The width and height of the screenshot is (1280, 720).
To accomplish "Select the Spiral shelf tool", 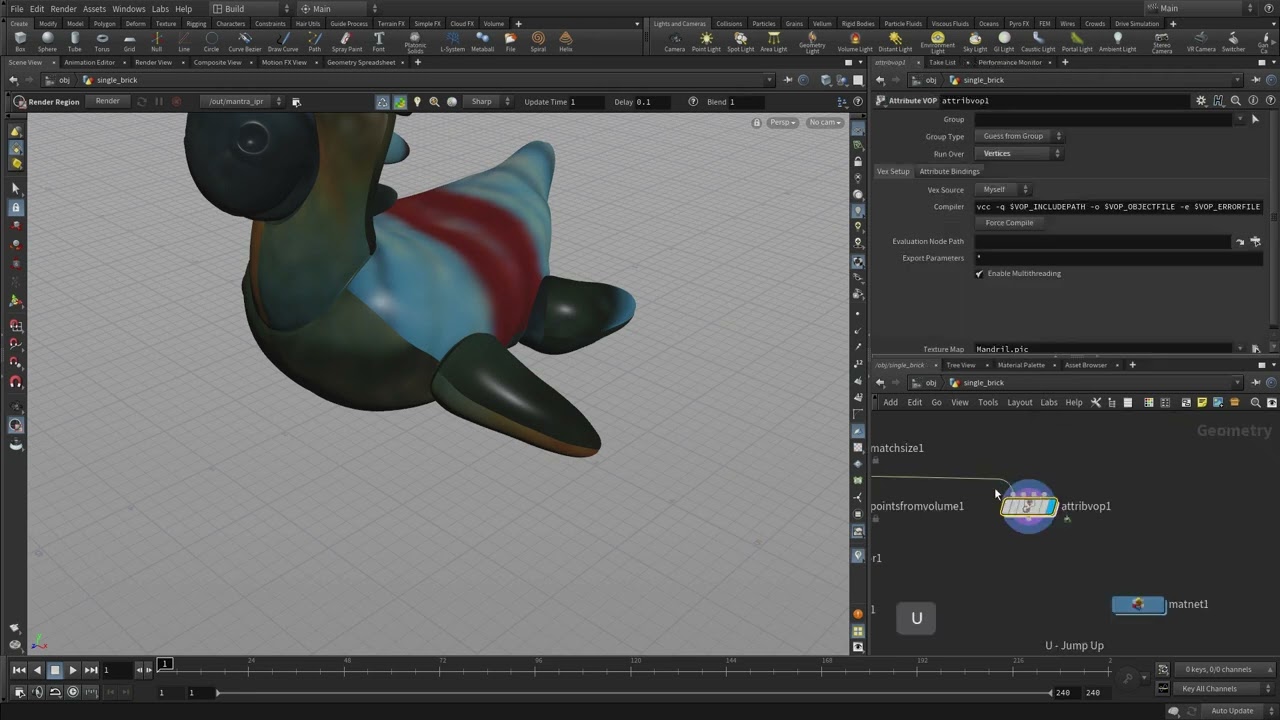I will [x=538, y=41].
